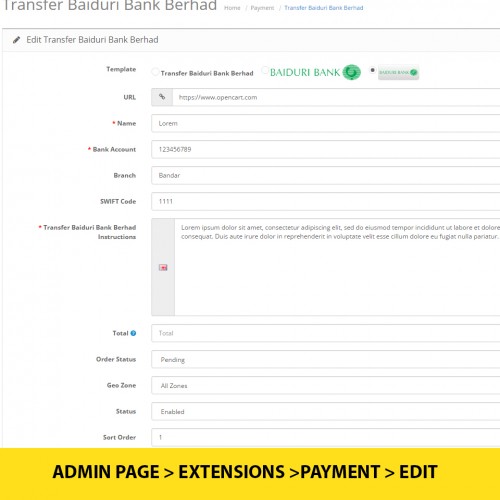Click the SWIFT Code input field
This screenshot has height=500, width=500.
pos(326,201)
